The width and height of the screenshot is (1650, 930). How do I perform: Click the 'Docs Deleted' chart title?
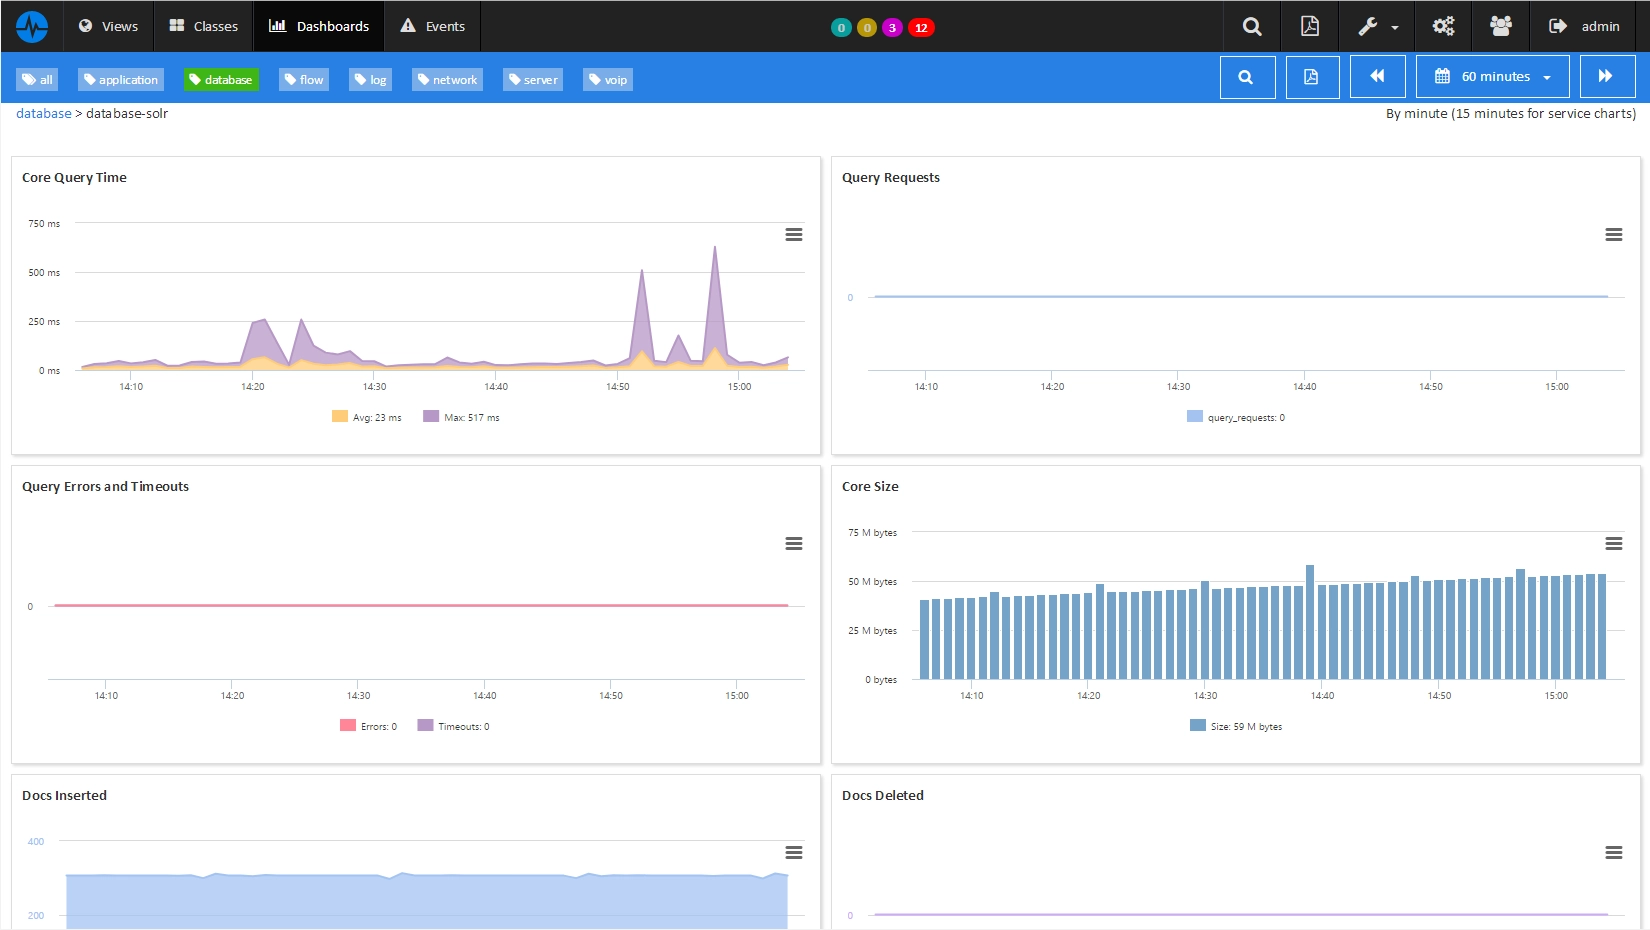click(x=883, y=796)
